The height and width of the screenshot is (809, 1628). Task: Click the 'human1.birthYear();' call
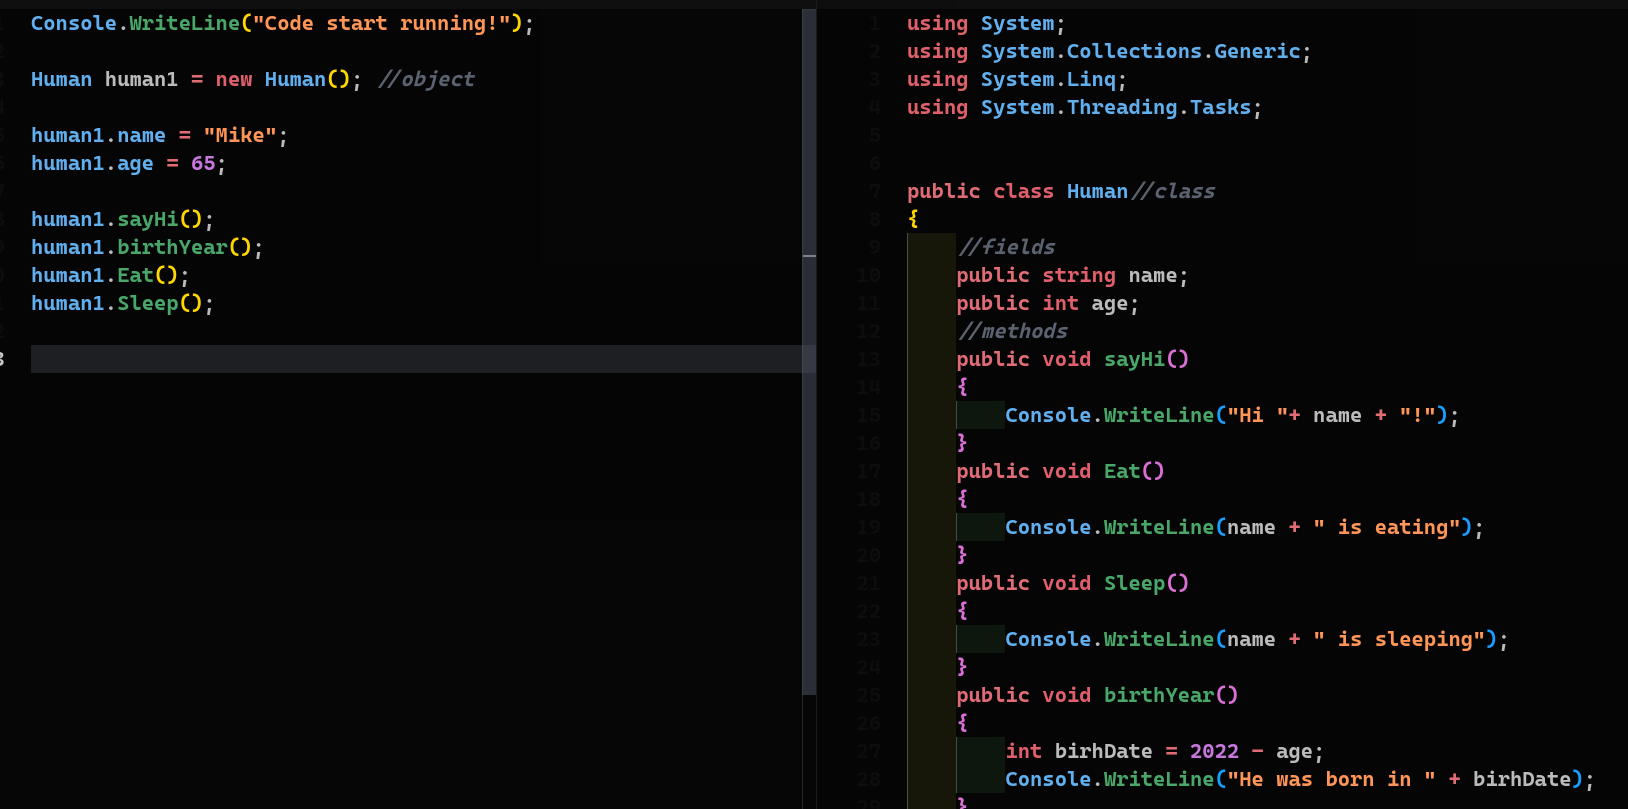[x=147, y=247]
